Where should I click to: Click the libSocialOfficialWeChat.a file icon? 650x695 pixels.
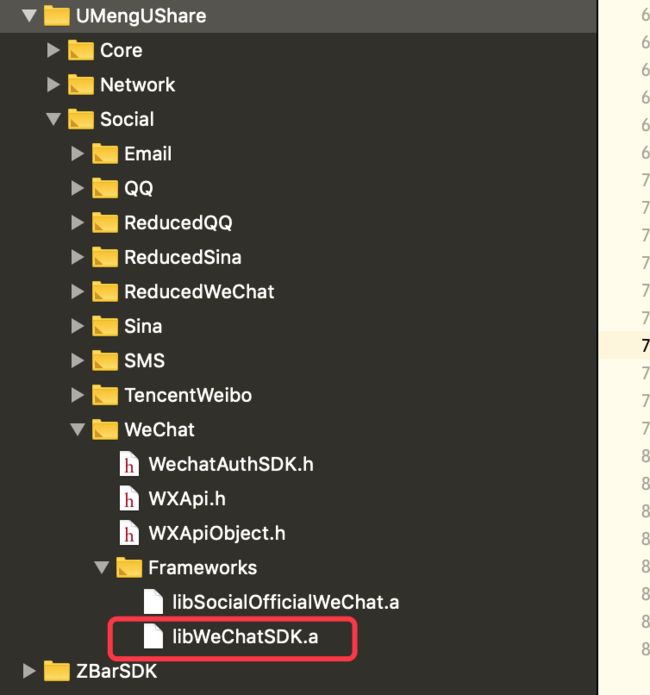[x=153, y=602]
